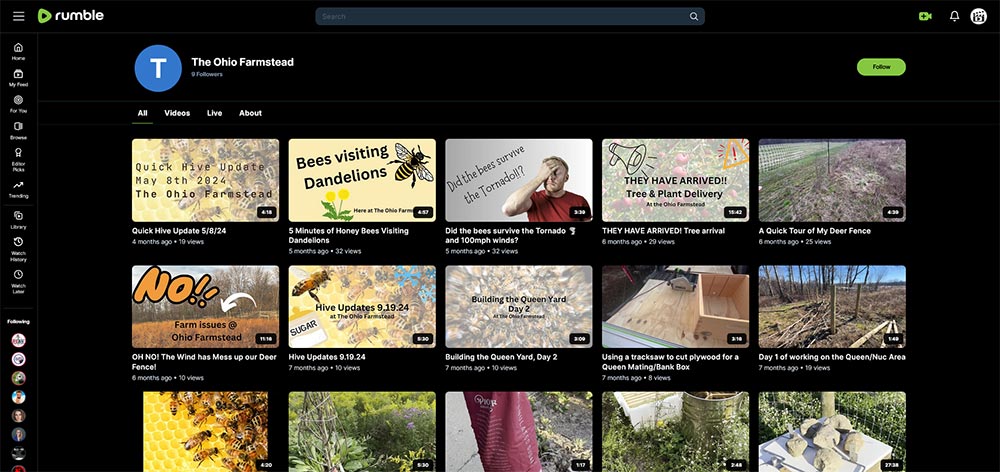Open the 27:38 rocks video thumbnail
Screen dimensions: 1000x472
tap(832, 432)
